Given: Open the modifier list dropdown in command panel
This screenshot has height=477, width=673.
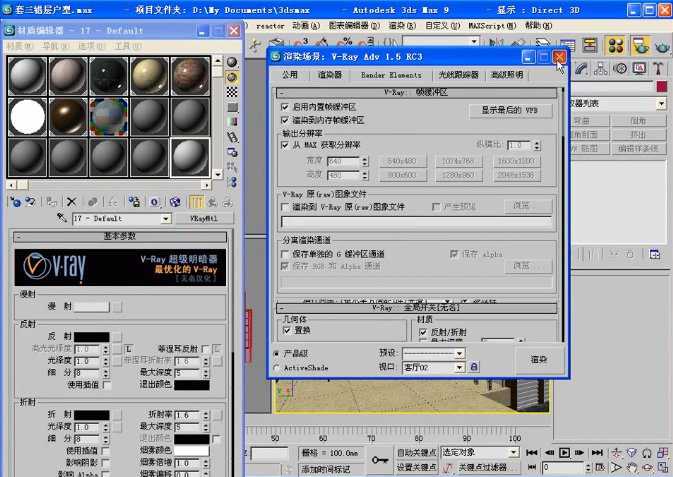Looking at the screenshot, I should pos(661,103).
